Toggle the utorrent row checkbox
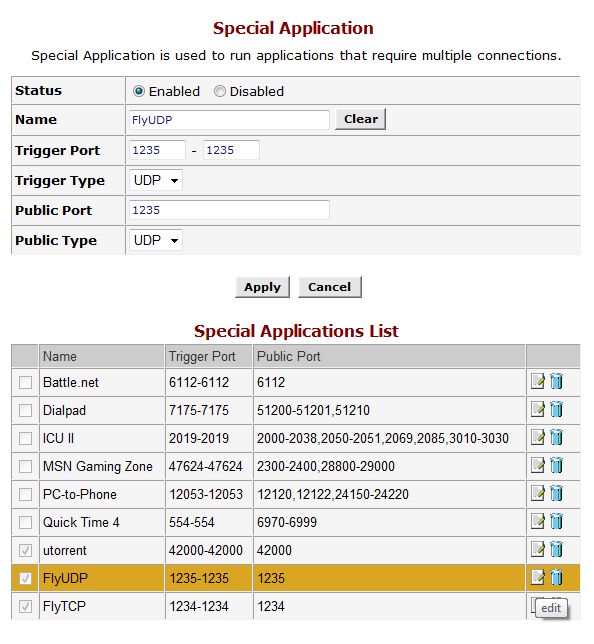The width and height of the screenshot is (594, 644). coord(25,550)
